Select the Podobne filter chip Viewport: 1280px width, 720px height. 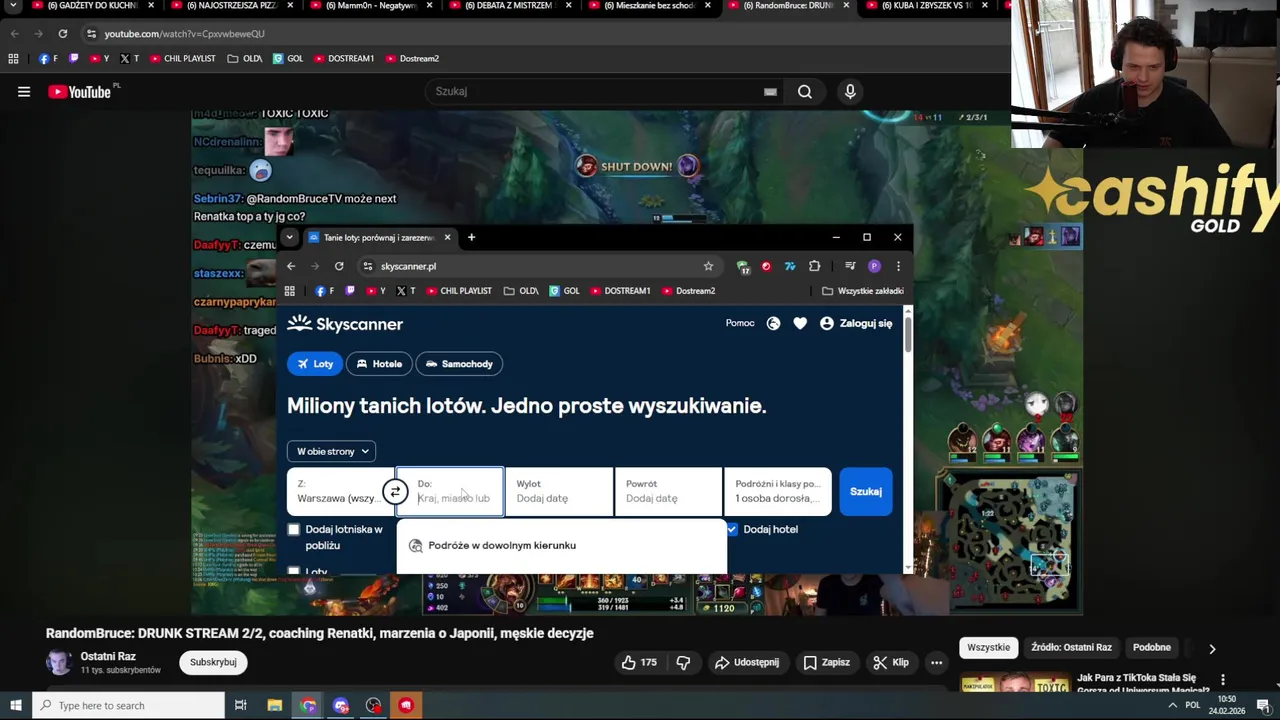[1152, 648]
